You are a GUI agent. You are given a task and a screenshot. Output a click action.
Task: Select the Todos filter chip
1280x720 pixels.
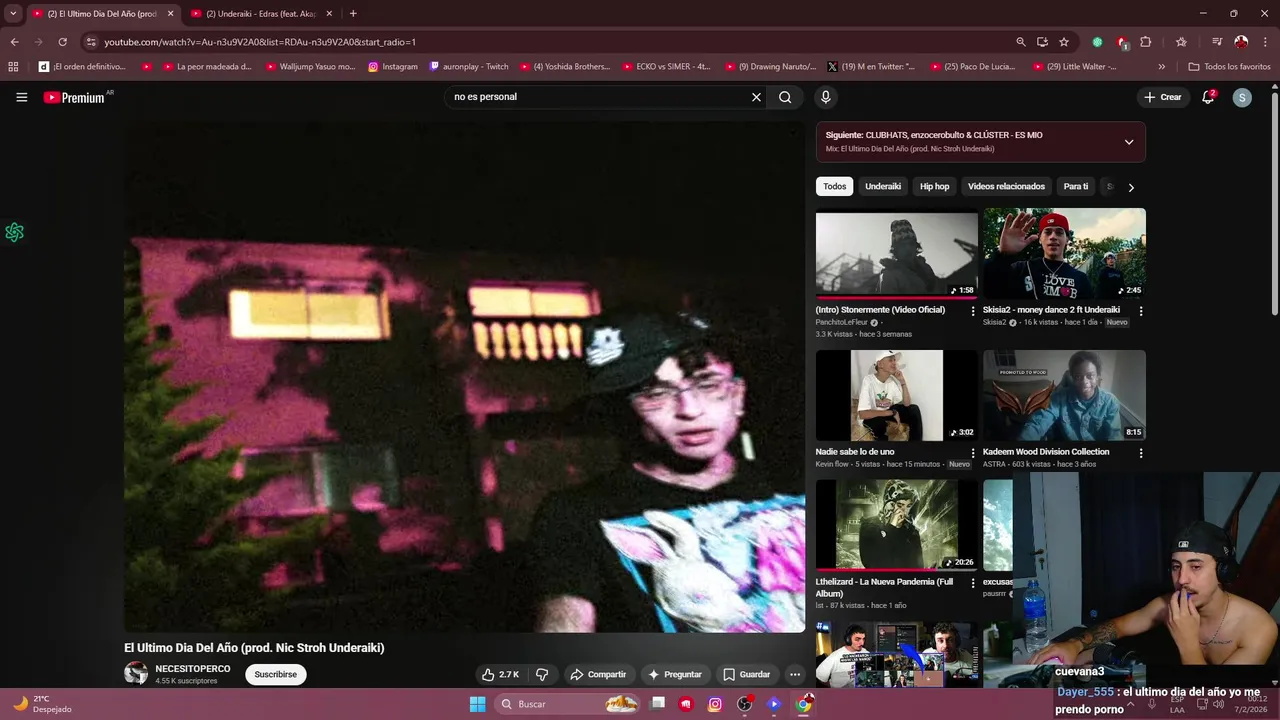(834, 186)
